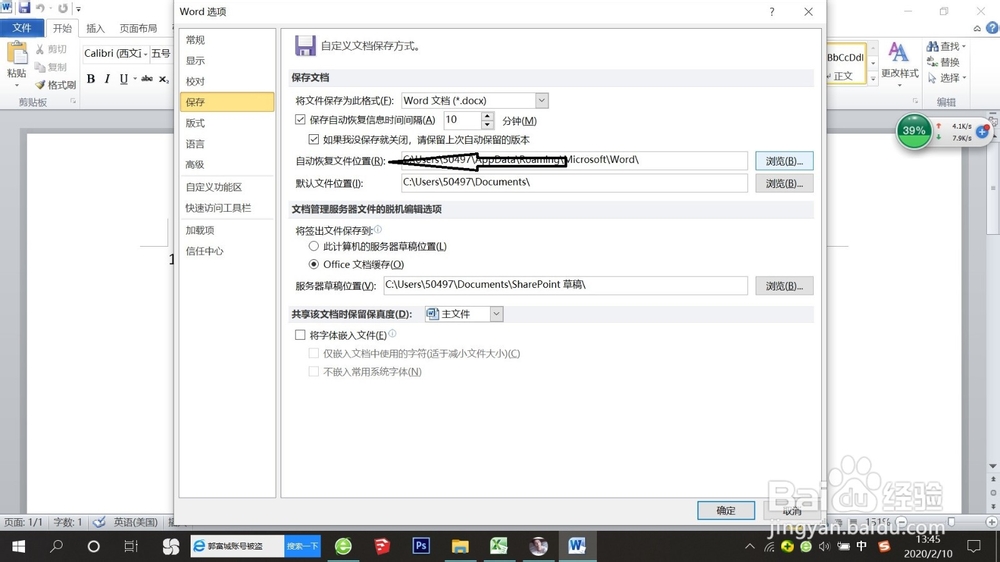
Task: Browse for AutoRecover file location
Action: click(x=784, y=161)
